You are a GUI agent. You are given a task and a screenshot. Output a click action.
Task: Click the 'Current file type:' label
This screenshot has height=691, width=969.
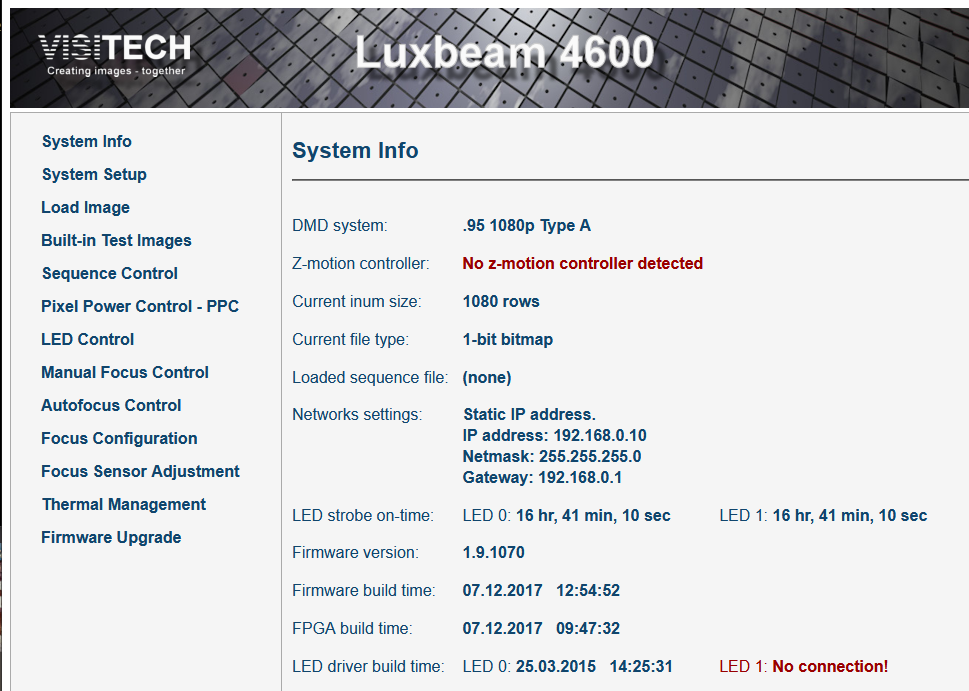350,339
